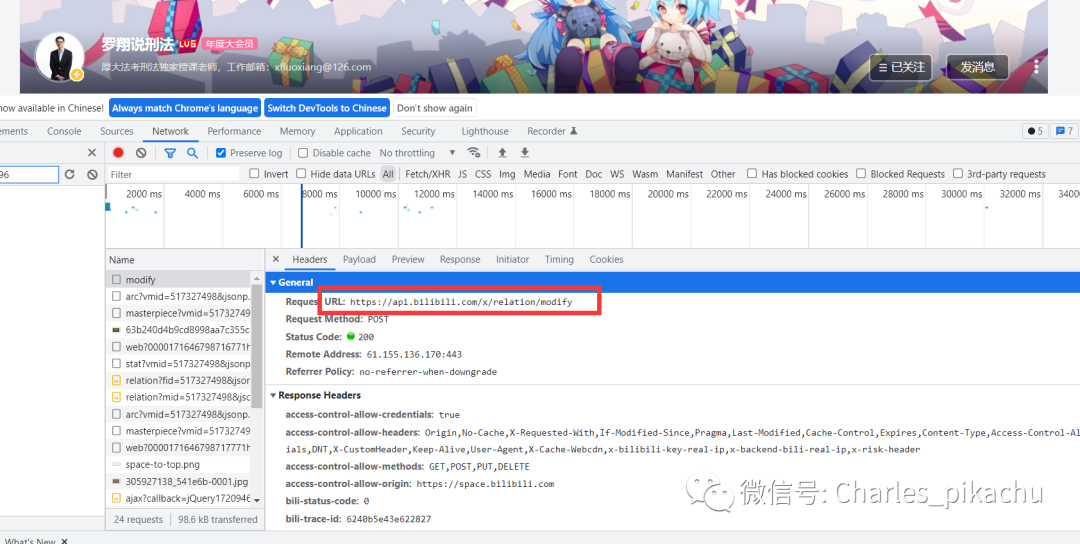Click the user avatar of 罗翔说刑法

pos(60,56)
